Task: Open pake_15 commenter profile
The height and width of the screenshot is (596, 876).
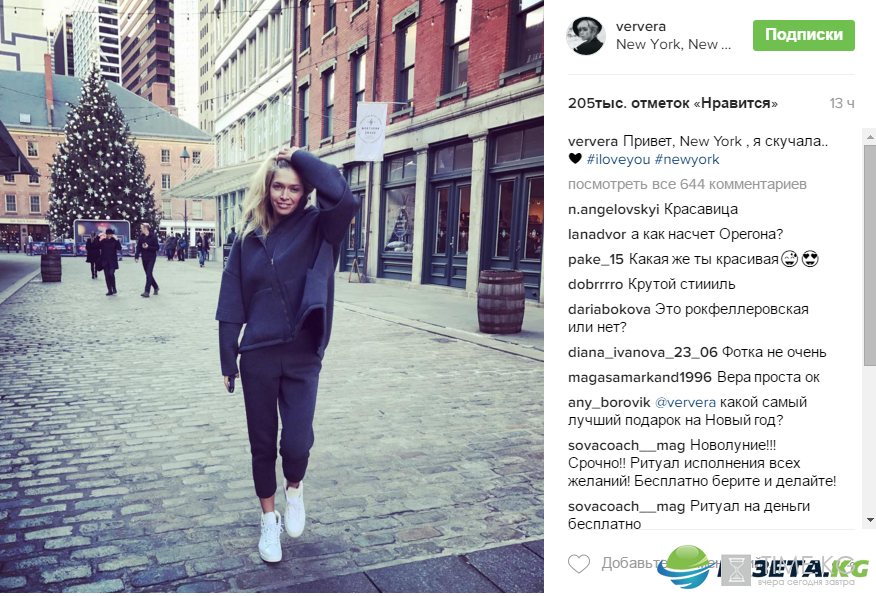Action: 596,259
